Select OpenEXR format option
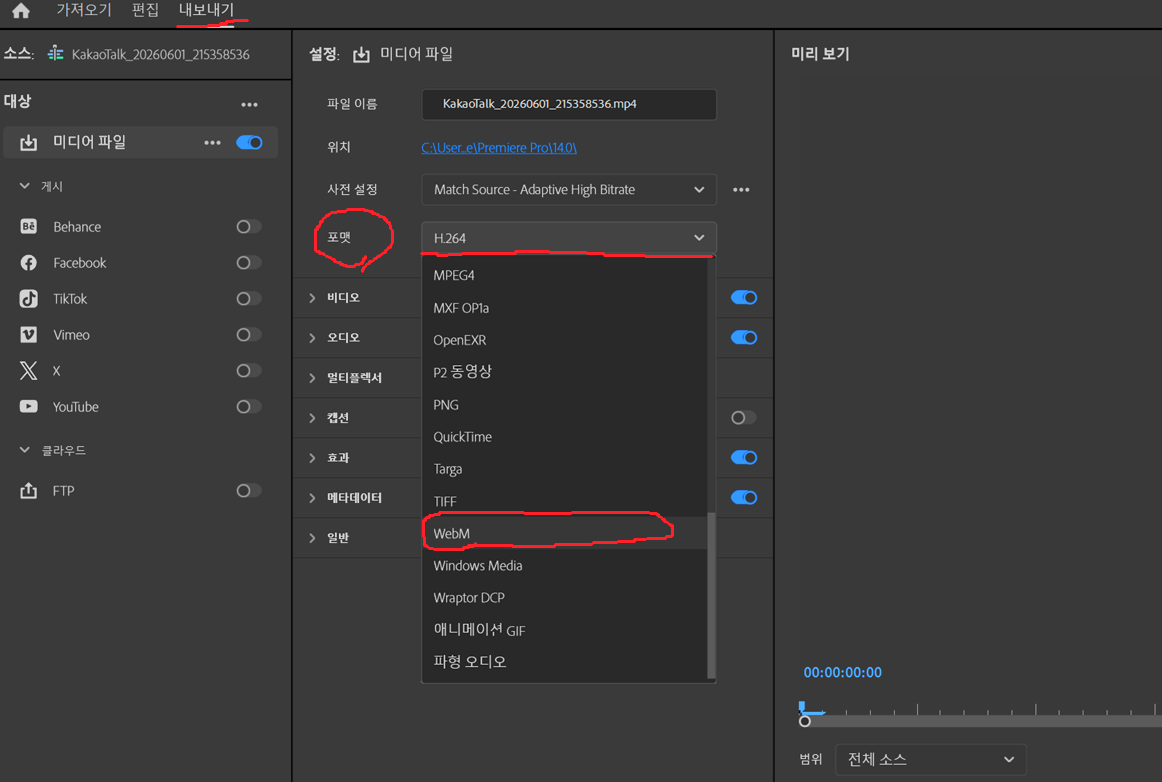The height and width of the screenshot is (782, 1162). [x=565, y=339]
